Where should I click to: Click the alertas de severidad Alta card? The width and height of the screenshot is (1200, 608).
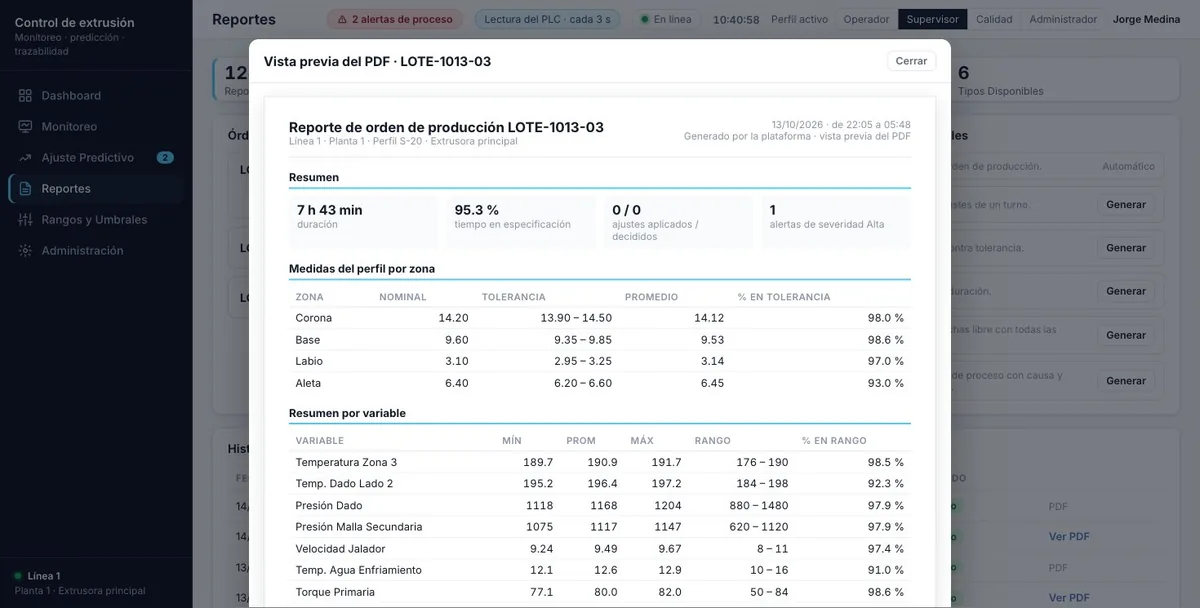(836, 222)
